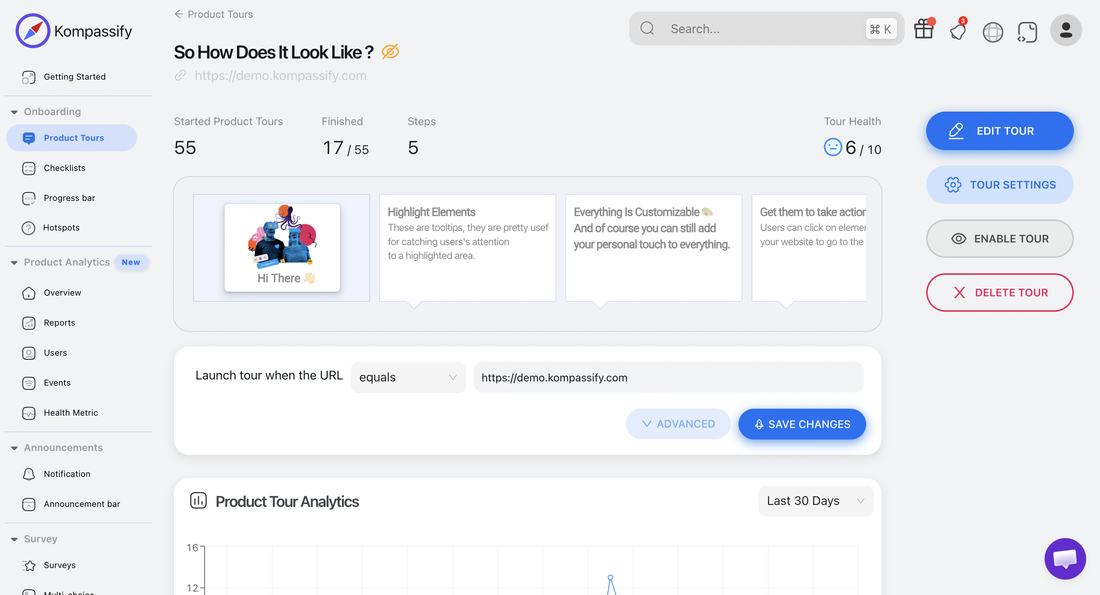Click the Kompassify compass logo
The image size is (1100, 595).
click(32, 31)
